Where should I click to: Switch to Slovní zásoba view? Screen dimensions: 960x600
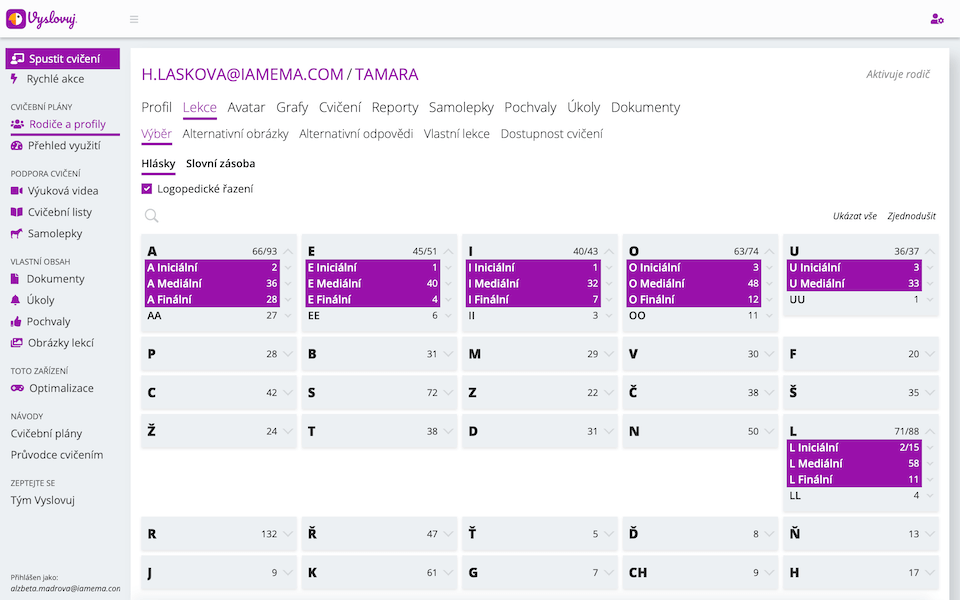220,163
